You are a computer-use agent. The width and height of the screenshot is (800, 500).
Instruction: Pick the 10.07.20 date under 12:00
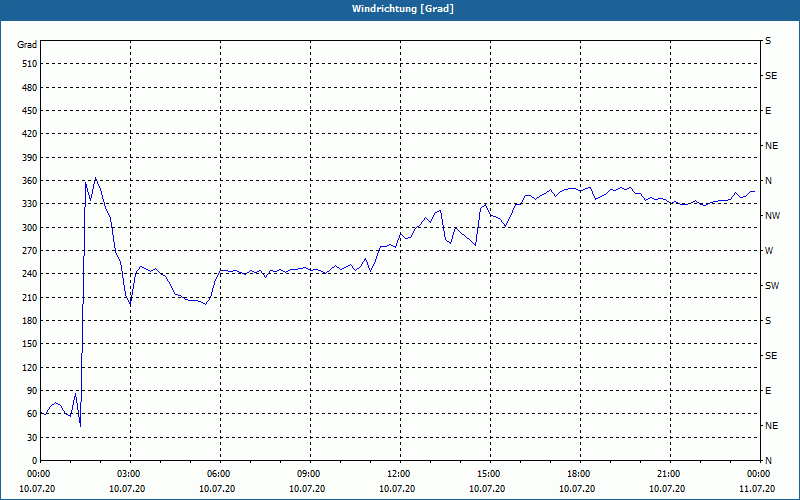pyautogui.click(x=397, y=489)
